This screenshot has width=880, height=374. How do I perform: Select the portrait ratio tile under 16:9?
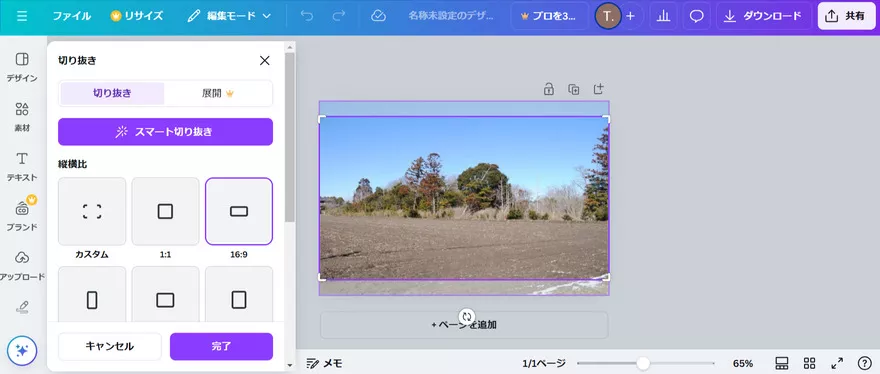tap(239, 294)
